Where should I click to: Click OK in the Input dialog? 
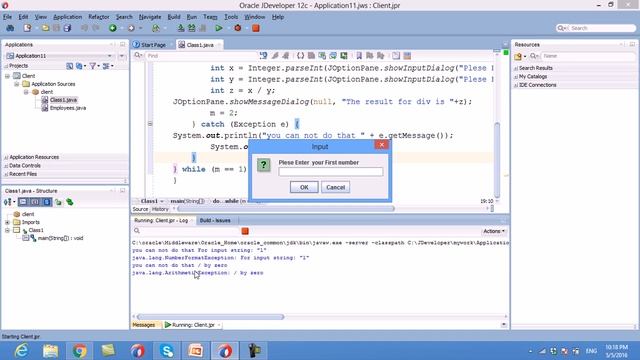[x=304, y=187]
